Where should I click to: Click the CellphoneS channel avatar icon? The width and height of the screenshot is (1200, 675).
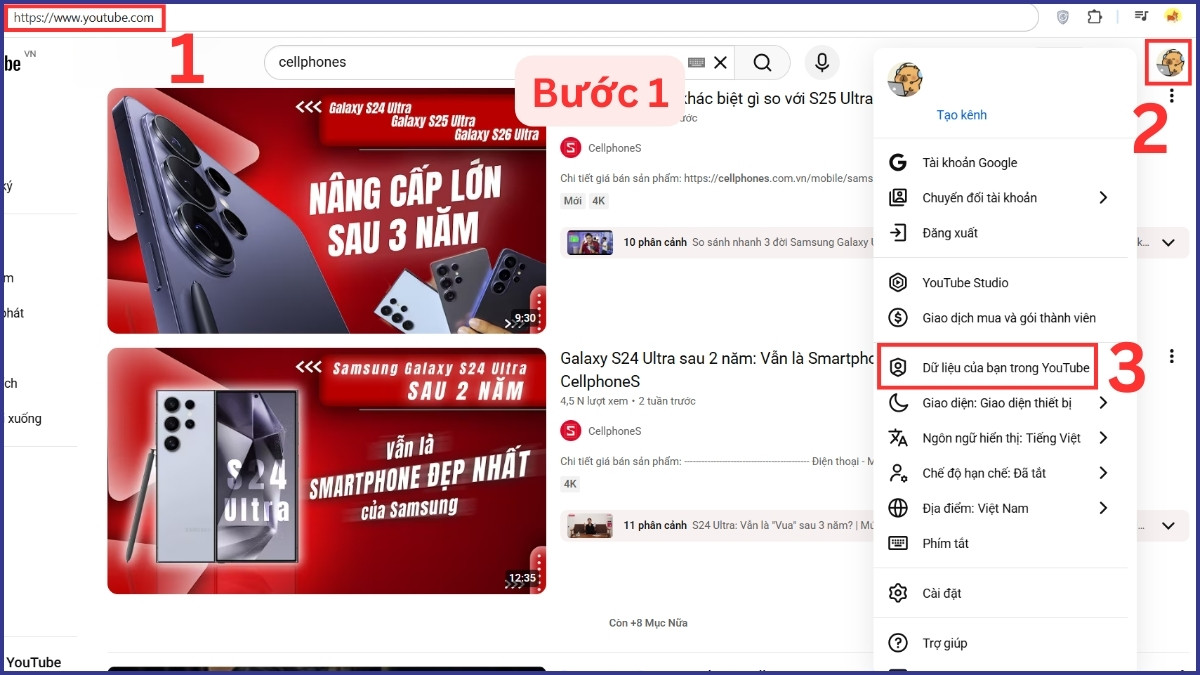(x=570, y=147)
